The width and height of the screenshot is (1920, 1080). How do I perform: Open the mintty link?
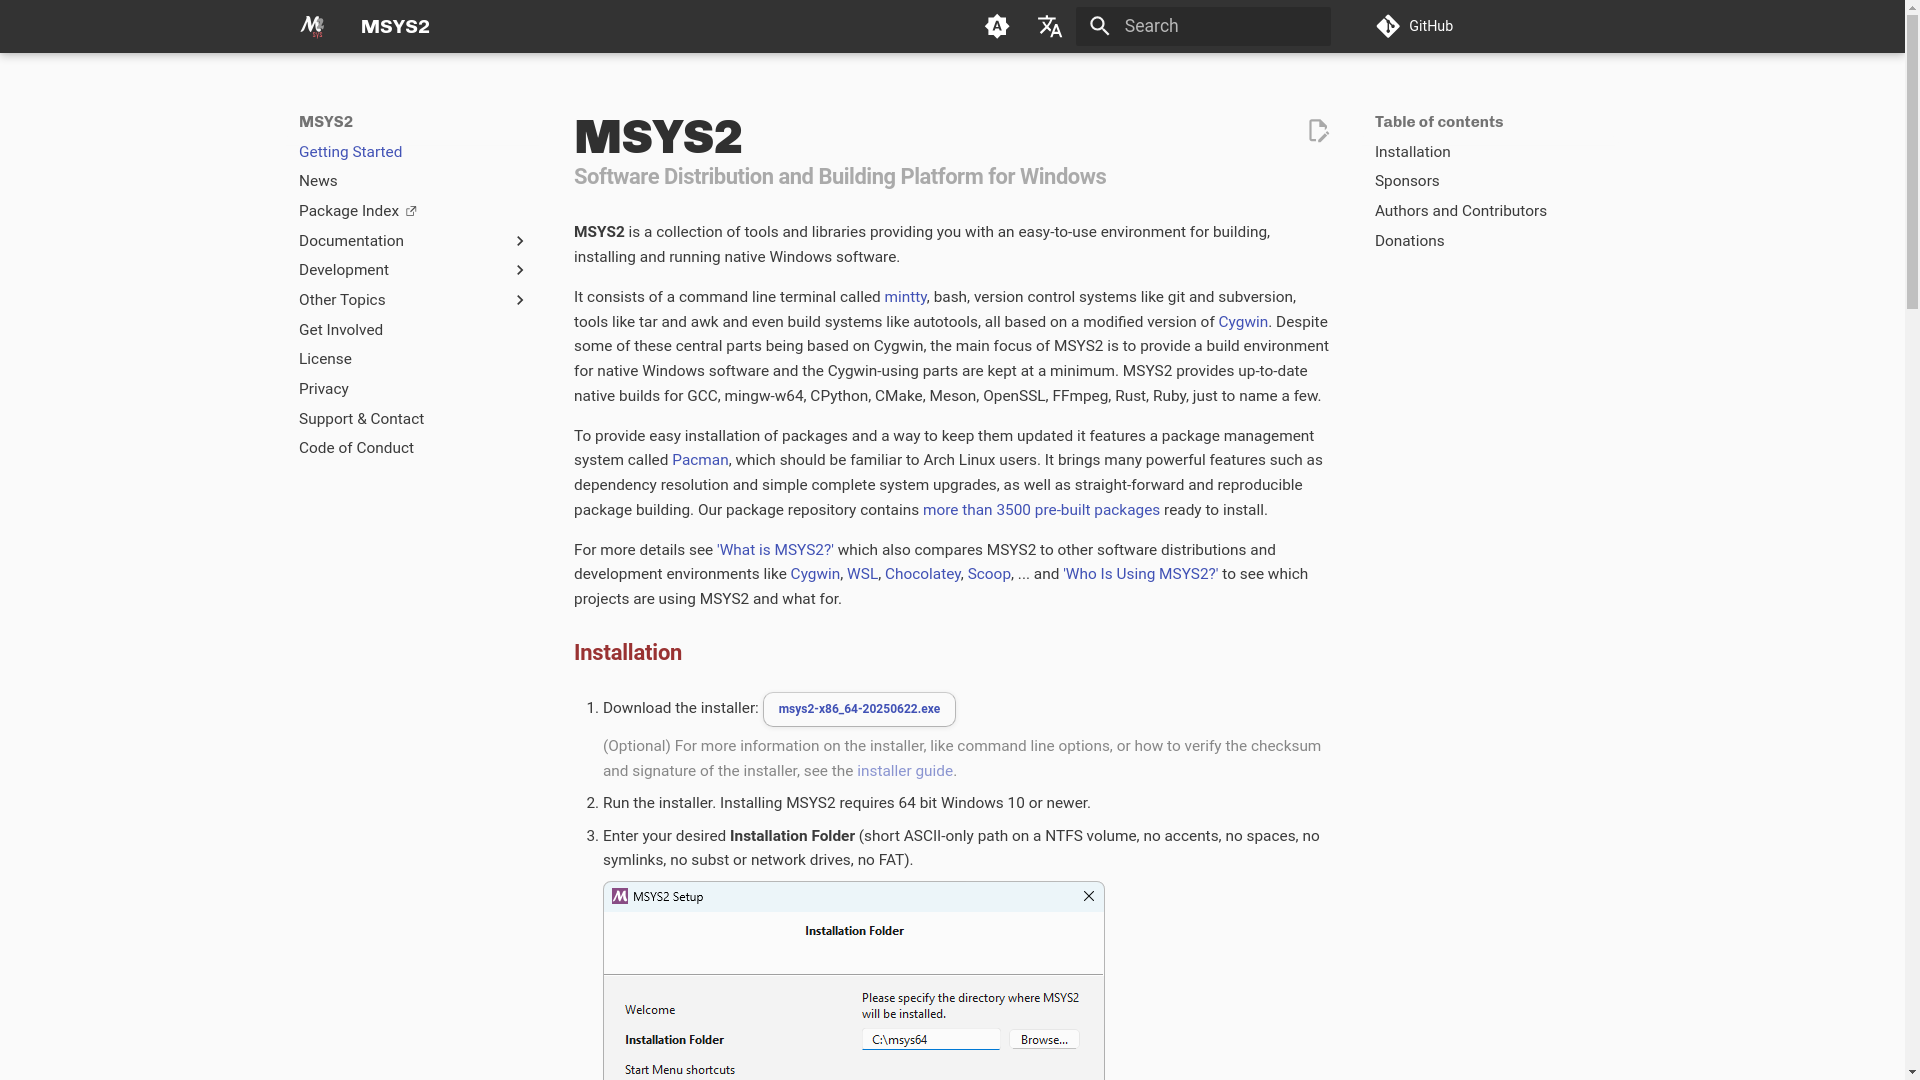coord(905,297)
